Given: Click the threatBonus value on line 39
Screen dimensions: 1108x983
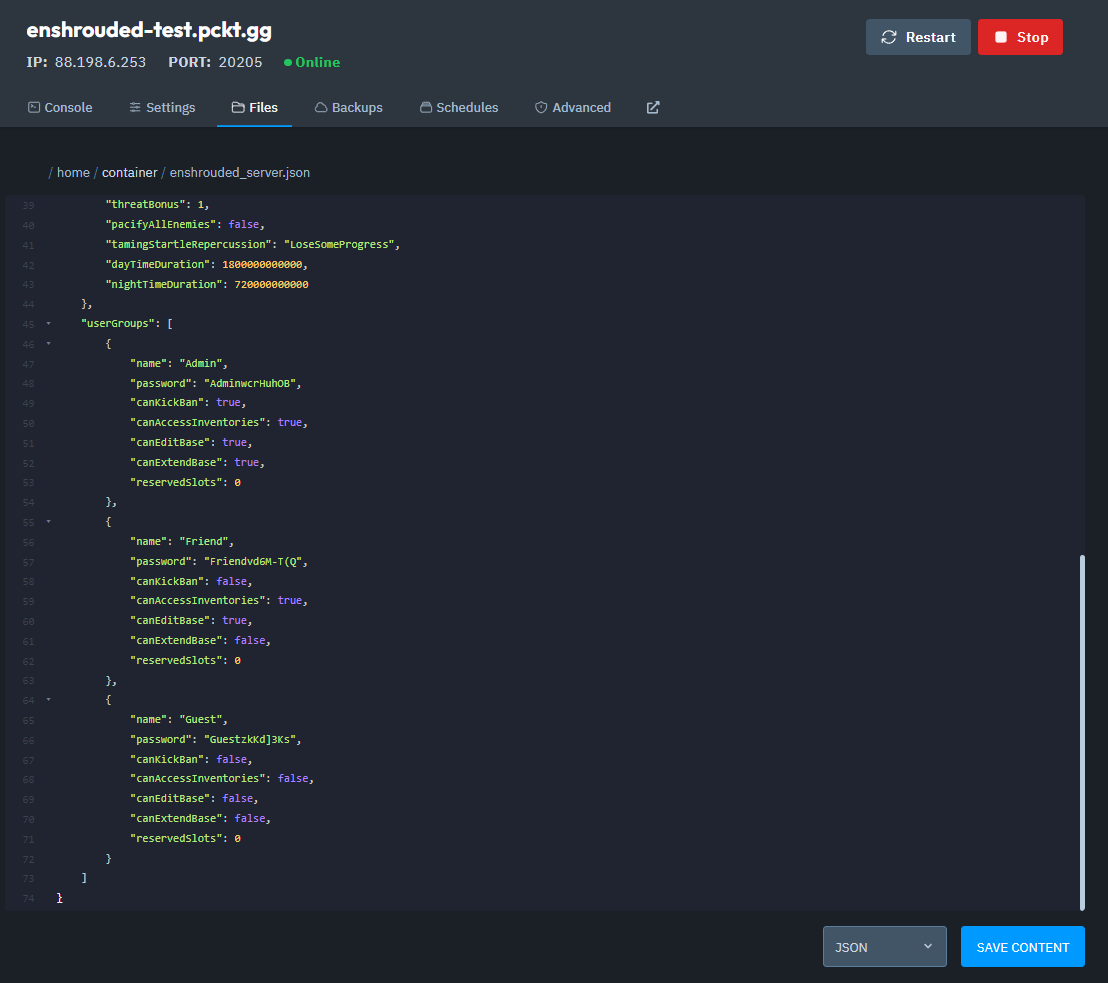Looking at the screenshot, I should (201, 204).
